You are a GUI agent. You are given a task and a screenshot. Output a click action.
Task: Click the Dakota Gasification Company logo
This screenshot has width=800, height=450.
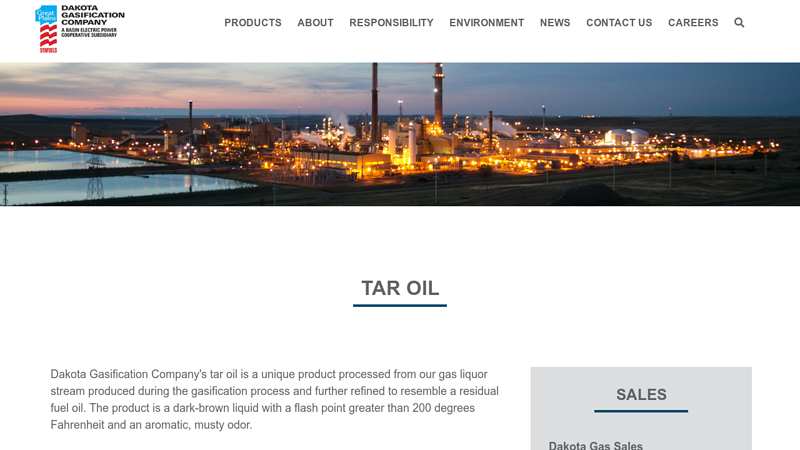pyautogui.click(x=80, y=29)
